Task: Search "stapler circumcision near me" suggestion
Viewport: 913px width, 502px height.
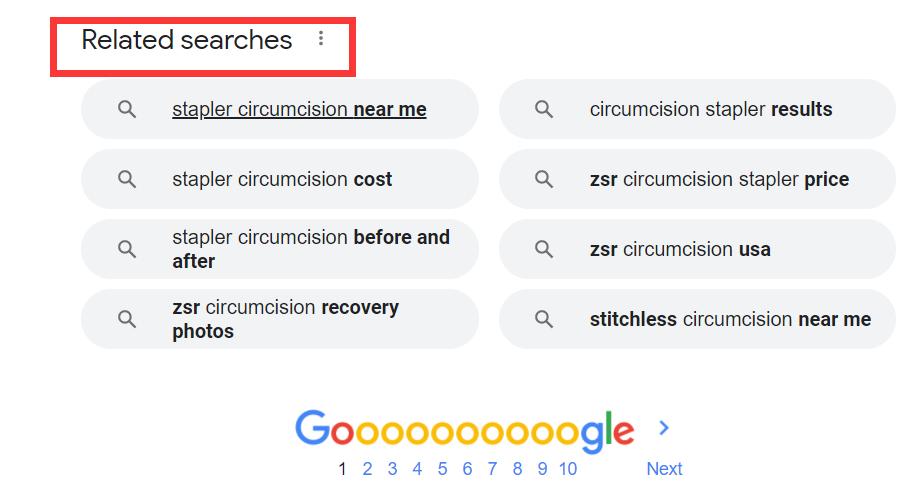Action: (299, 110)
